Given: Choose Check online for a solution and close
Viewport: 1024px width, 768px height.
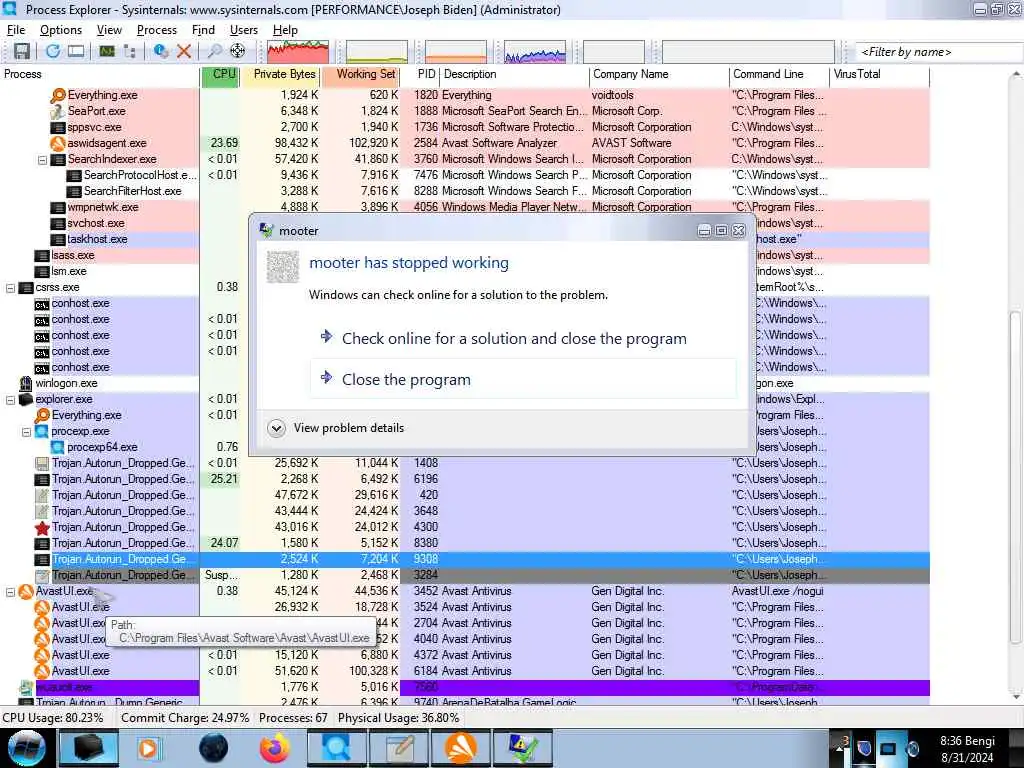Looking at the screenshot, I should [x=523, y=338].
